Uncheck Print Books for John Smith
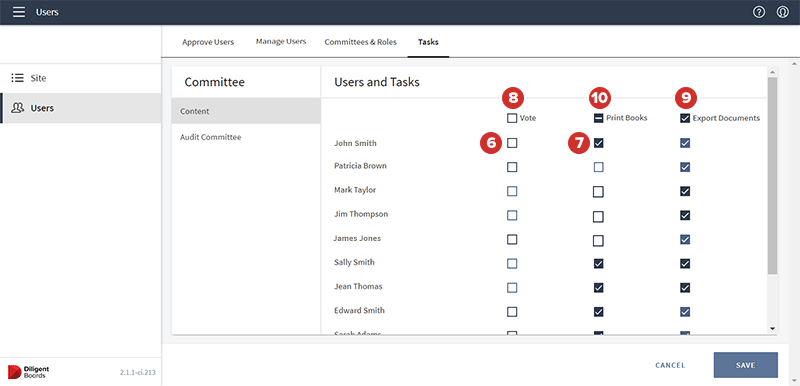The height and width of the screenshot is (386, 800). coord(598,143)
